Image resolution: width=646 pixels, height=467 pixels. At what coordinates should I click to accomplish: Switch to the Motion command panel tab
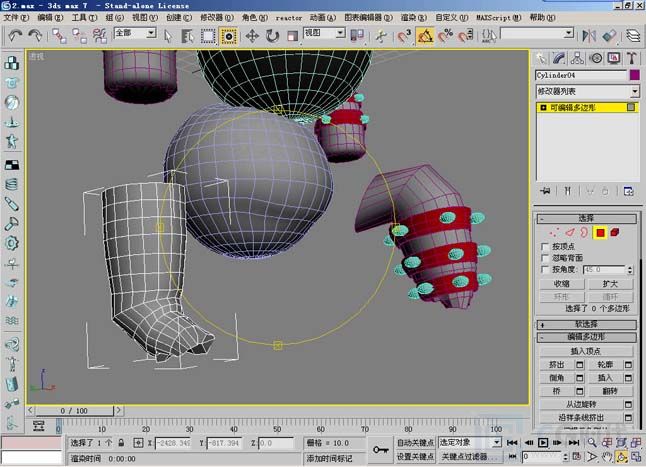596,58
